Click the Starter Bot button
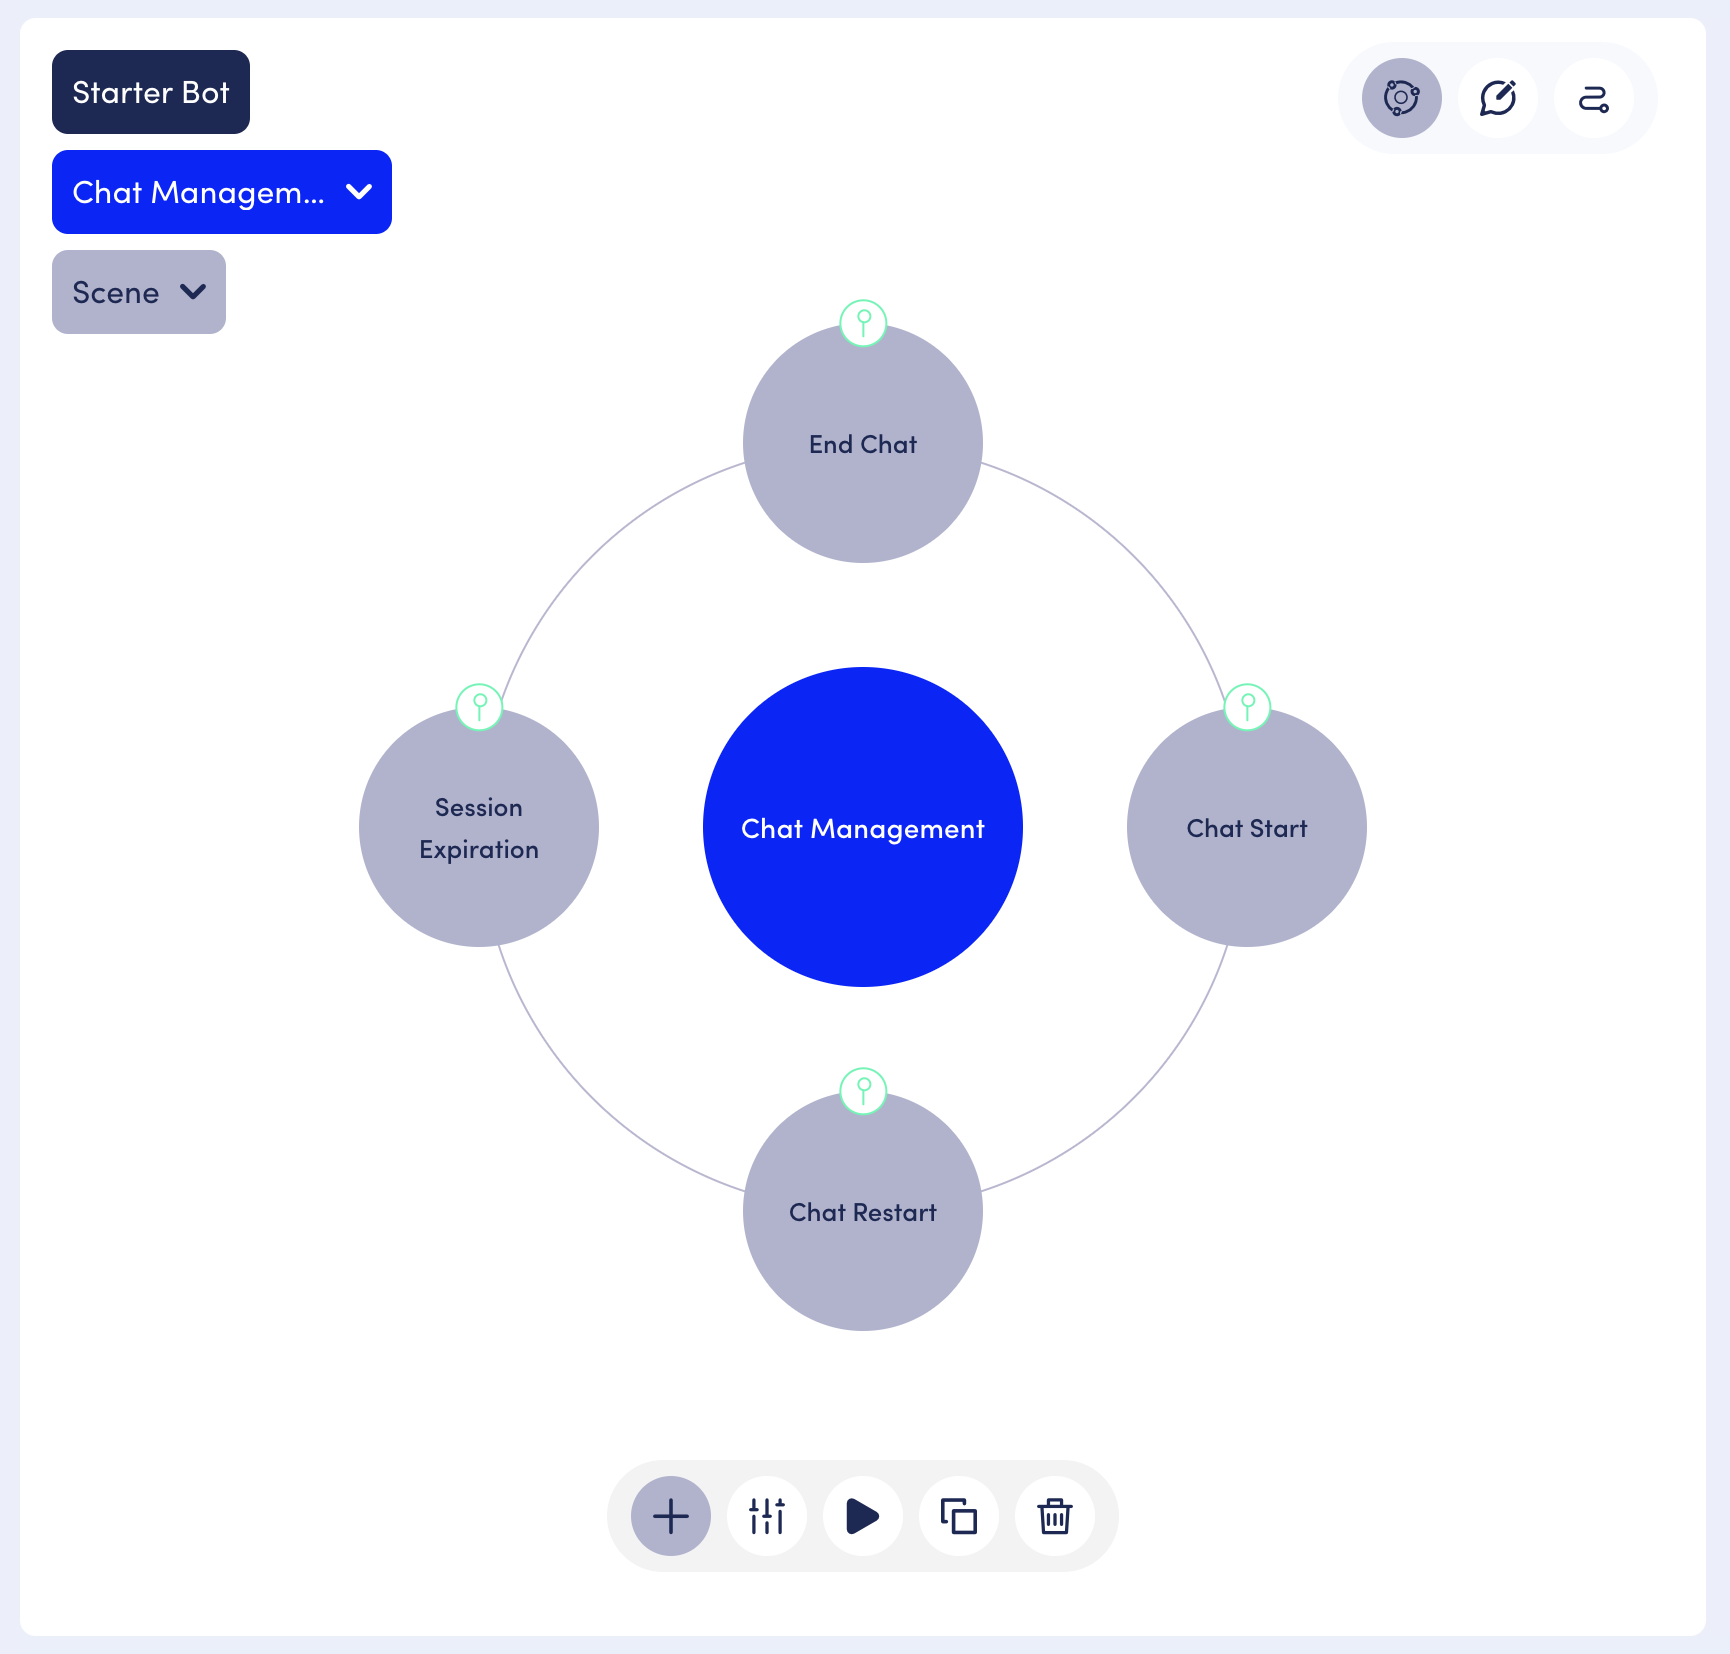Viewport: 1730px width, 1654px height. click(x=151, y=92)
